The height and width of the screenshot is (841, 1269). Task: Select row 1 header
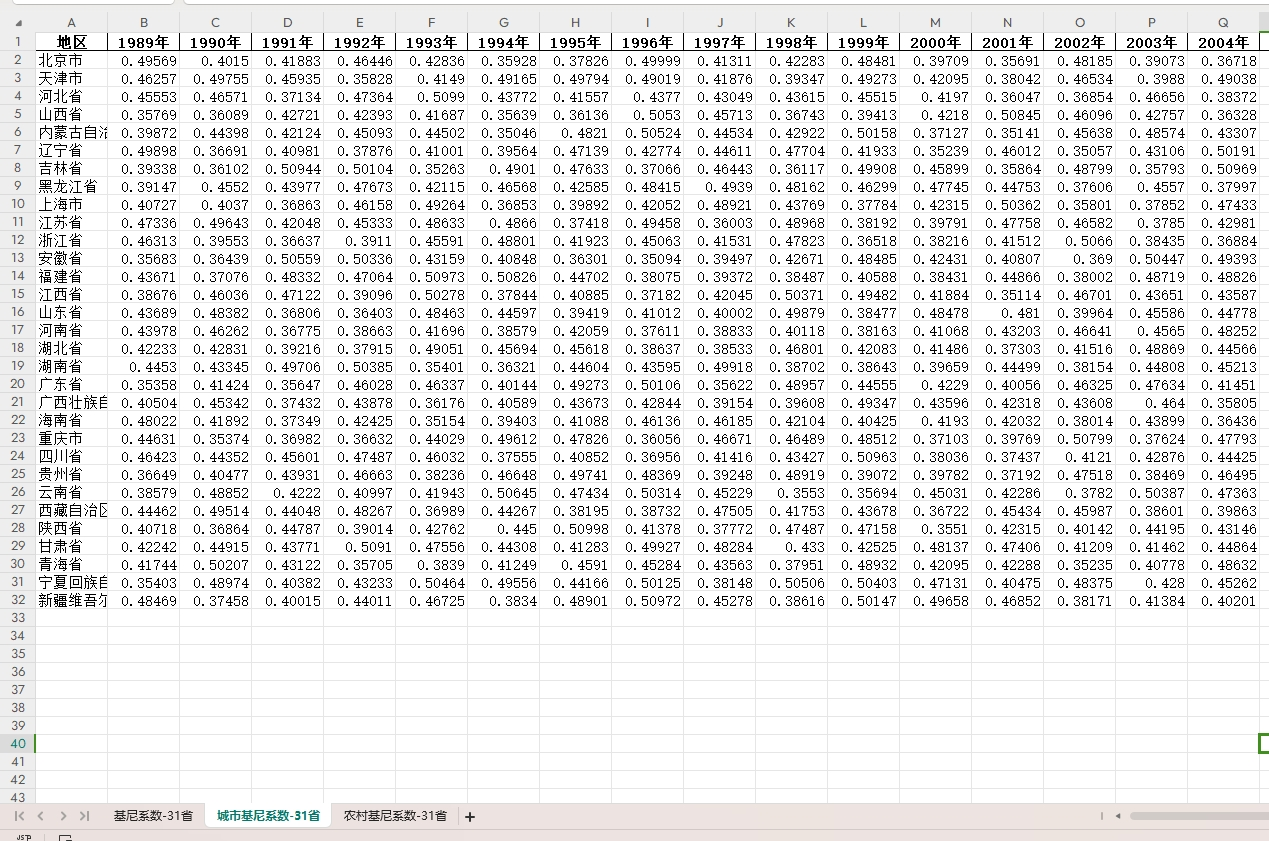[x=18, y=42]
